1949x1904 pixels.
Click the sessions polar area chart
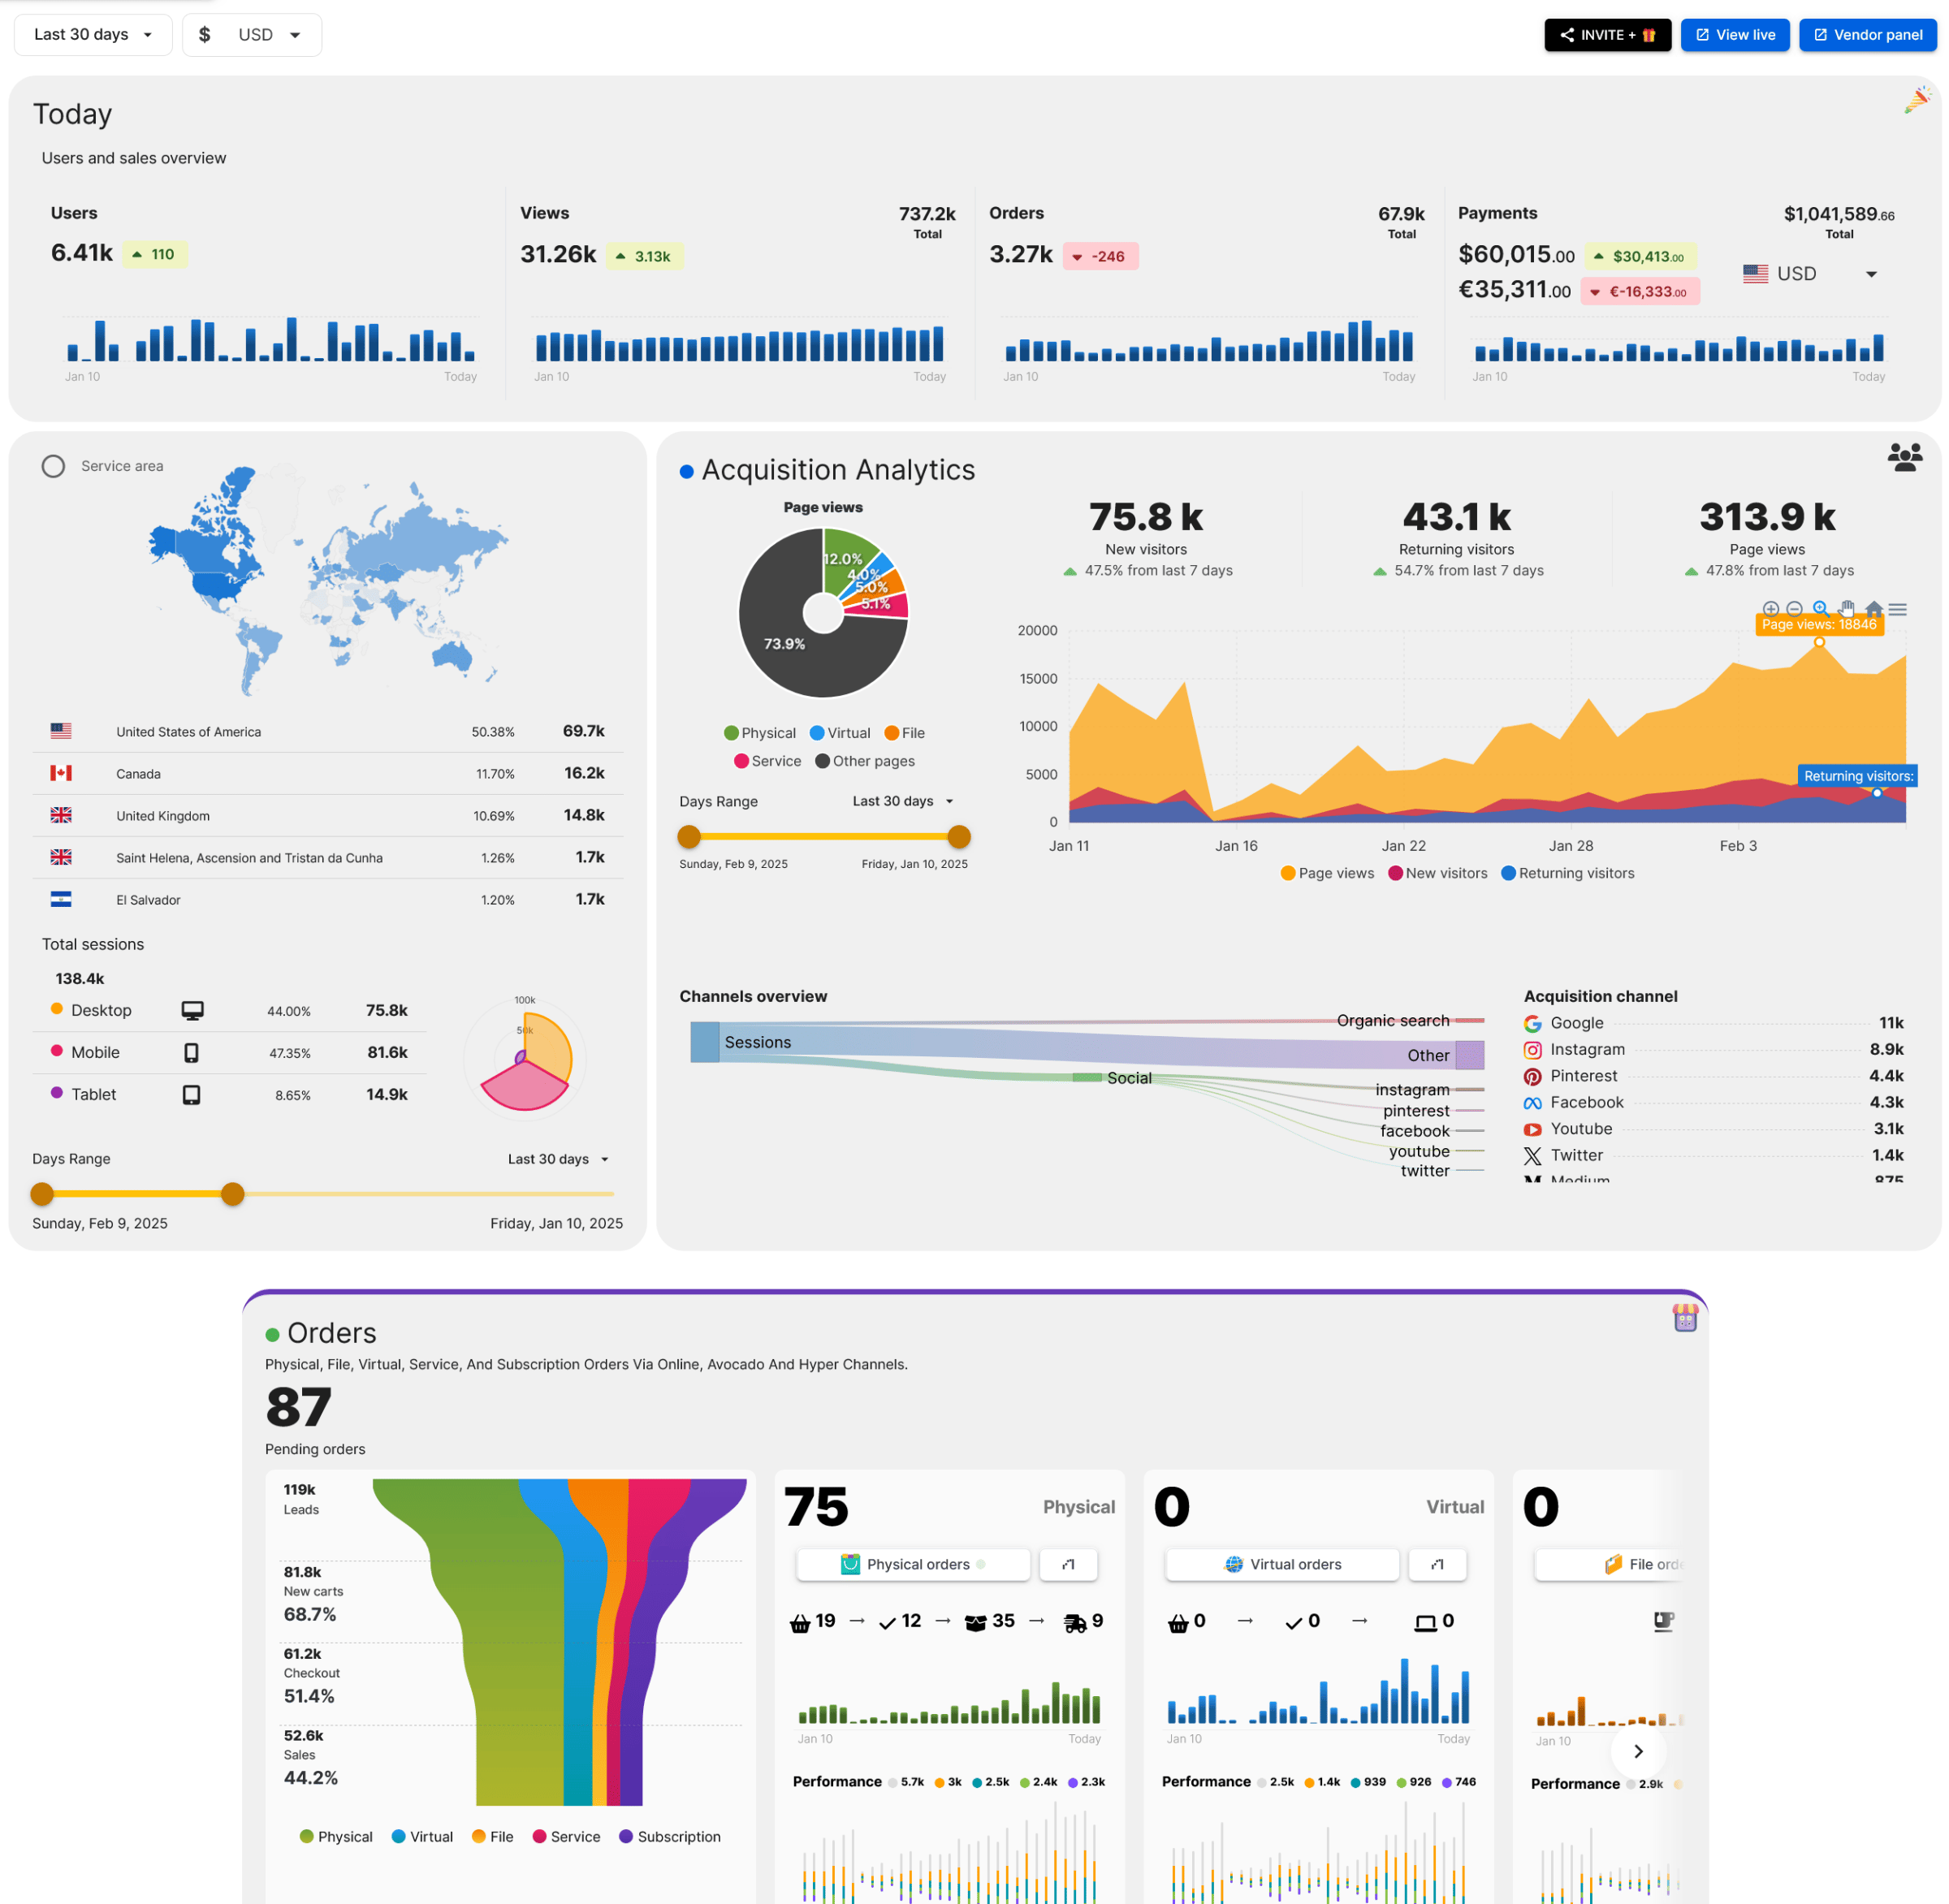click(x=525, y=1060)
